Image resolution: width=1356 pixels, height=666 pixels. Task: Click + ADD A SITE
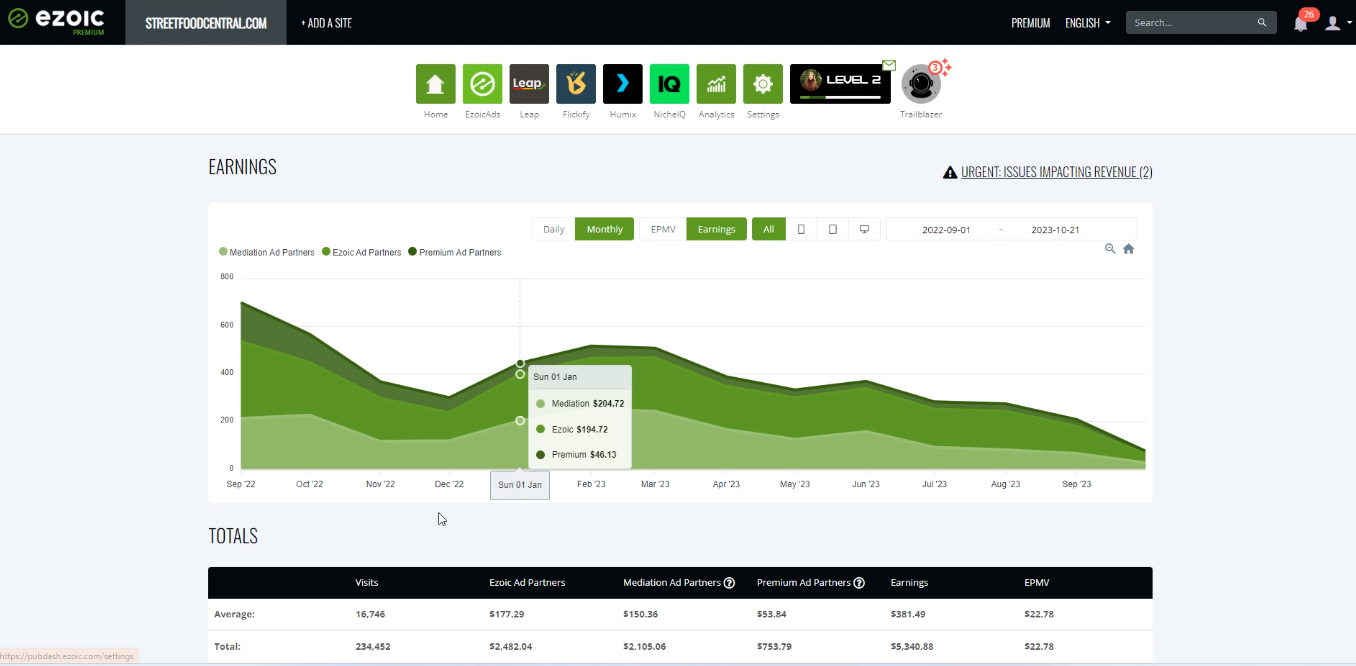(326, 23)
